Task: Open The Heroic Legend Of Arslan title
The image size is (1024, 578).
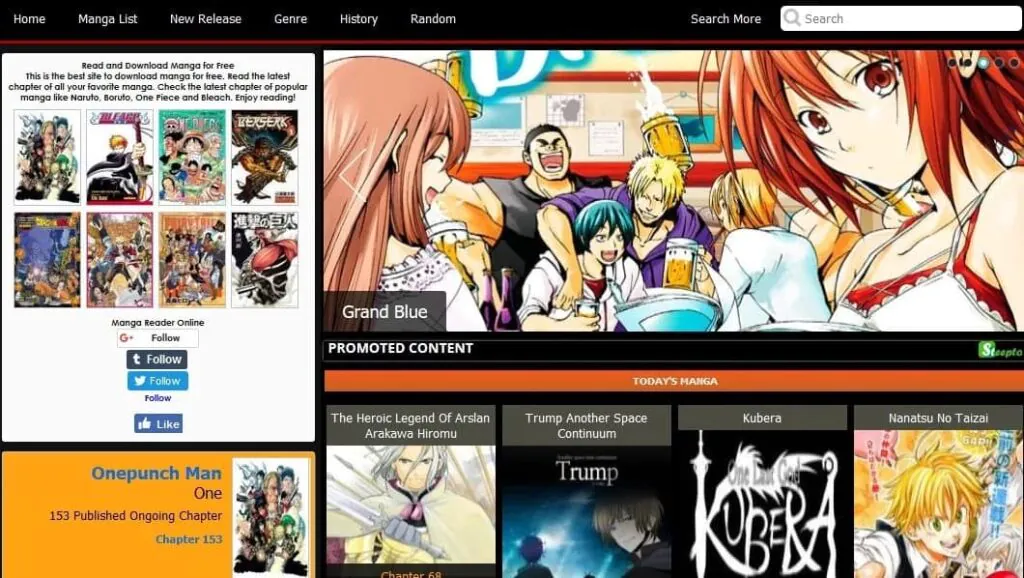Action: 411,426
